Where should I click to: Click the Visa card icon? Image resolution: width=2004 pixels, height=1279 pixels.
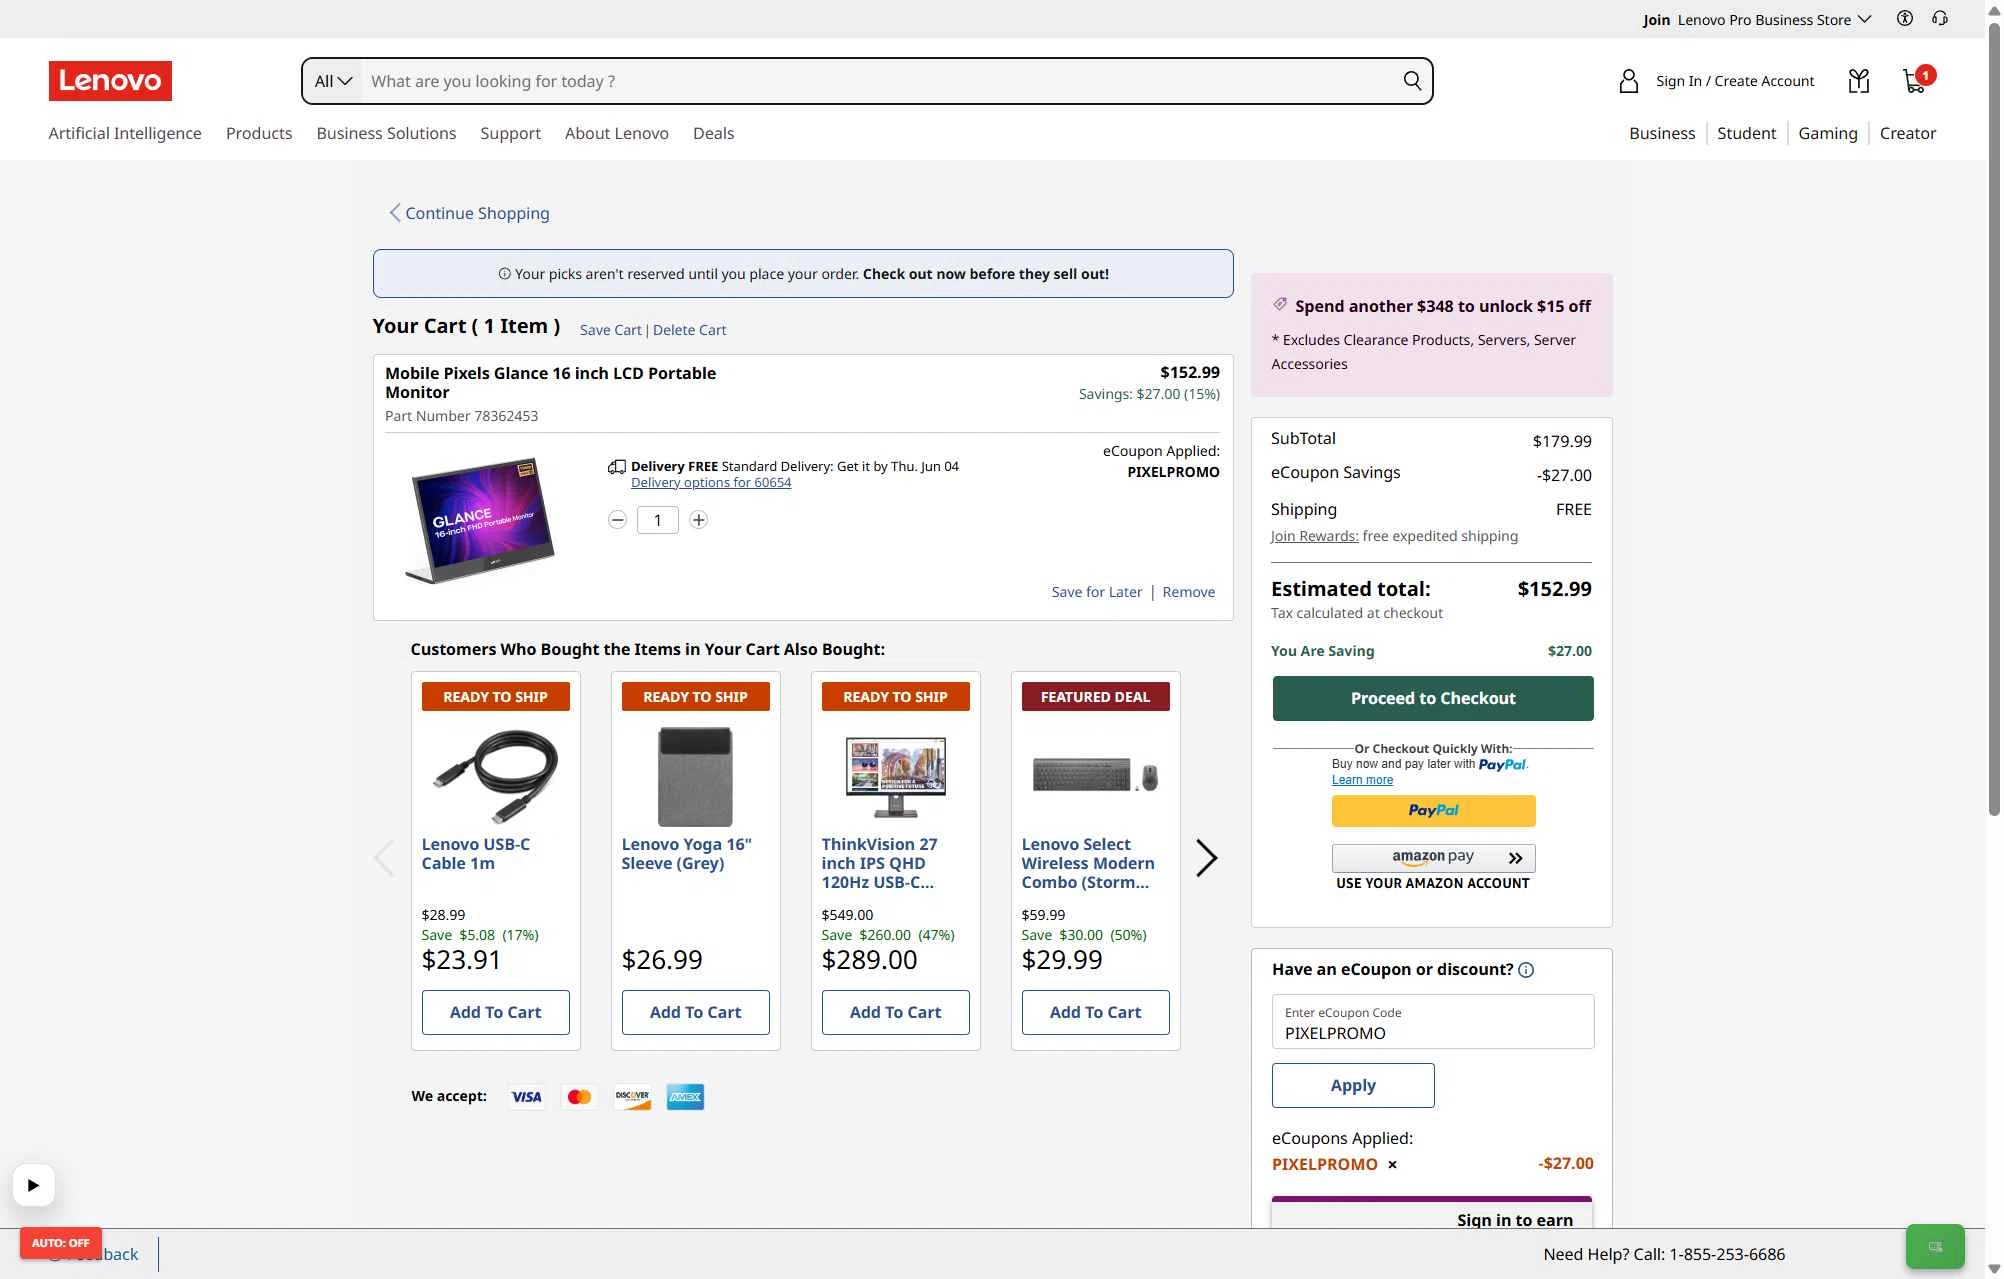527,1097
